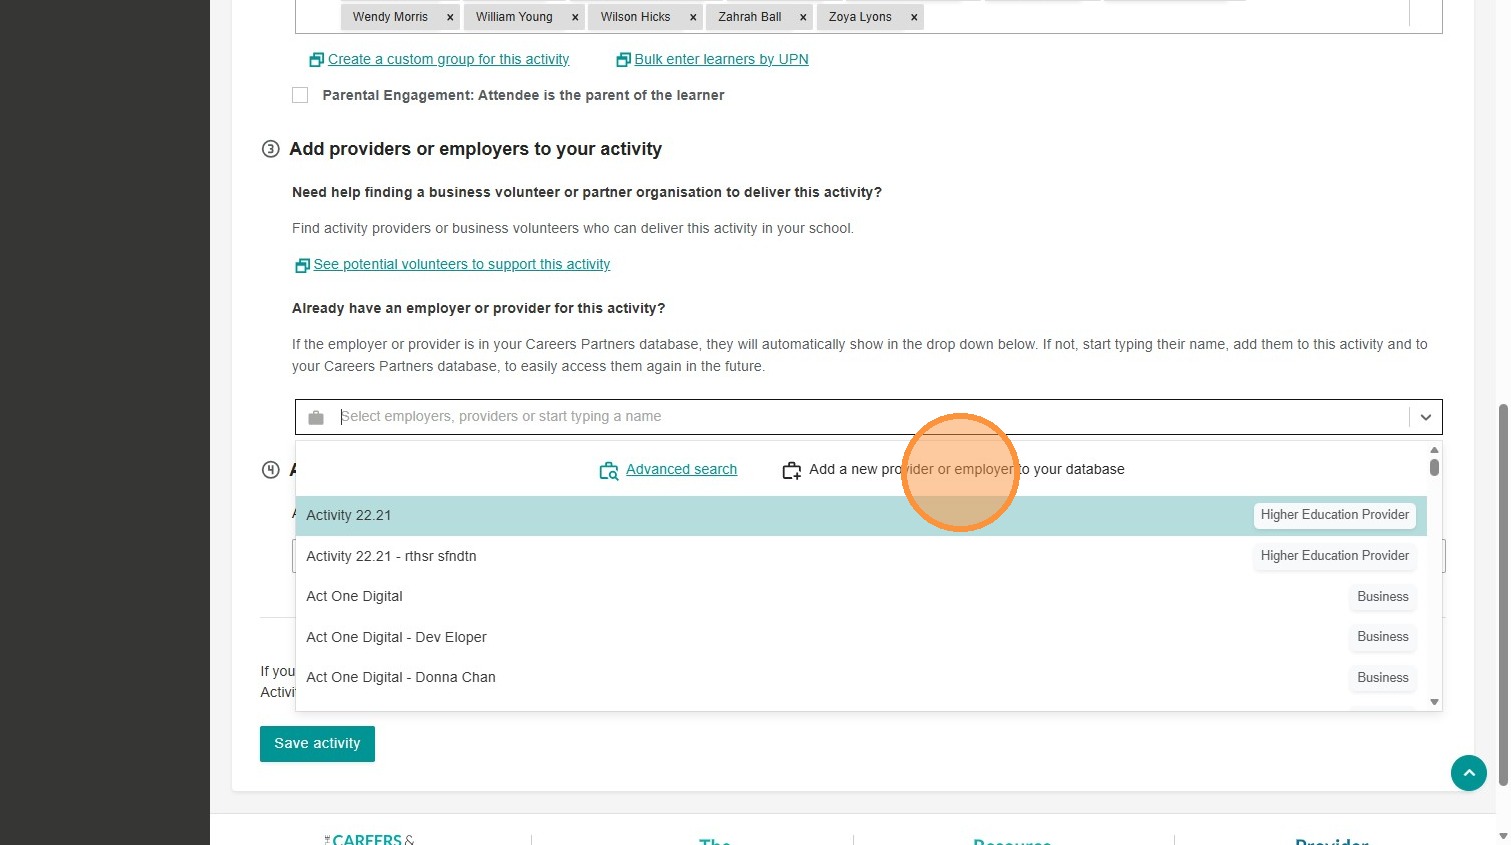Remove Zahrah Ball from learners
The height and width of the screenshot is (845, 1511).
803,17
